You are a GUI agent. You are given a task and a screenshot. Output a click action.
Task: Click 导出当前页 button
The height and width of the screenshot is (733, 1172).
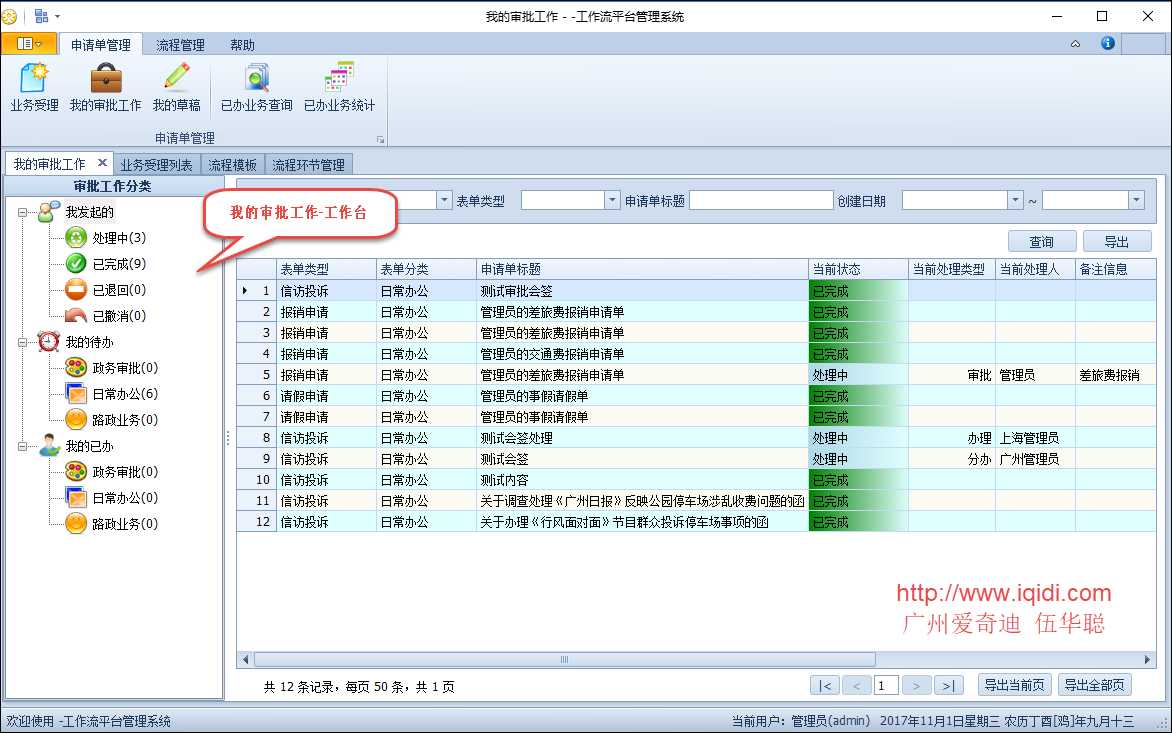[x=1014, y=685]
